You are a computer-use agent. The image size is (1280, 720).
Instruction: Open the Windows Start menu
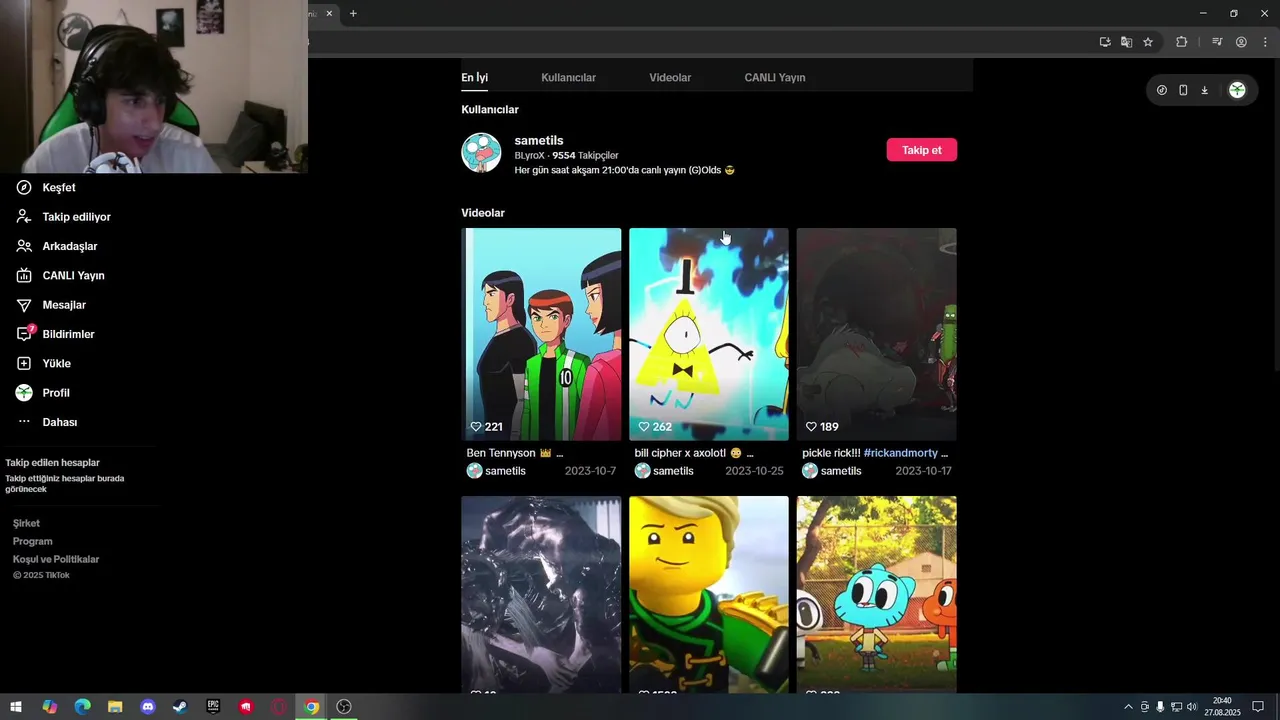16,706
